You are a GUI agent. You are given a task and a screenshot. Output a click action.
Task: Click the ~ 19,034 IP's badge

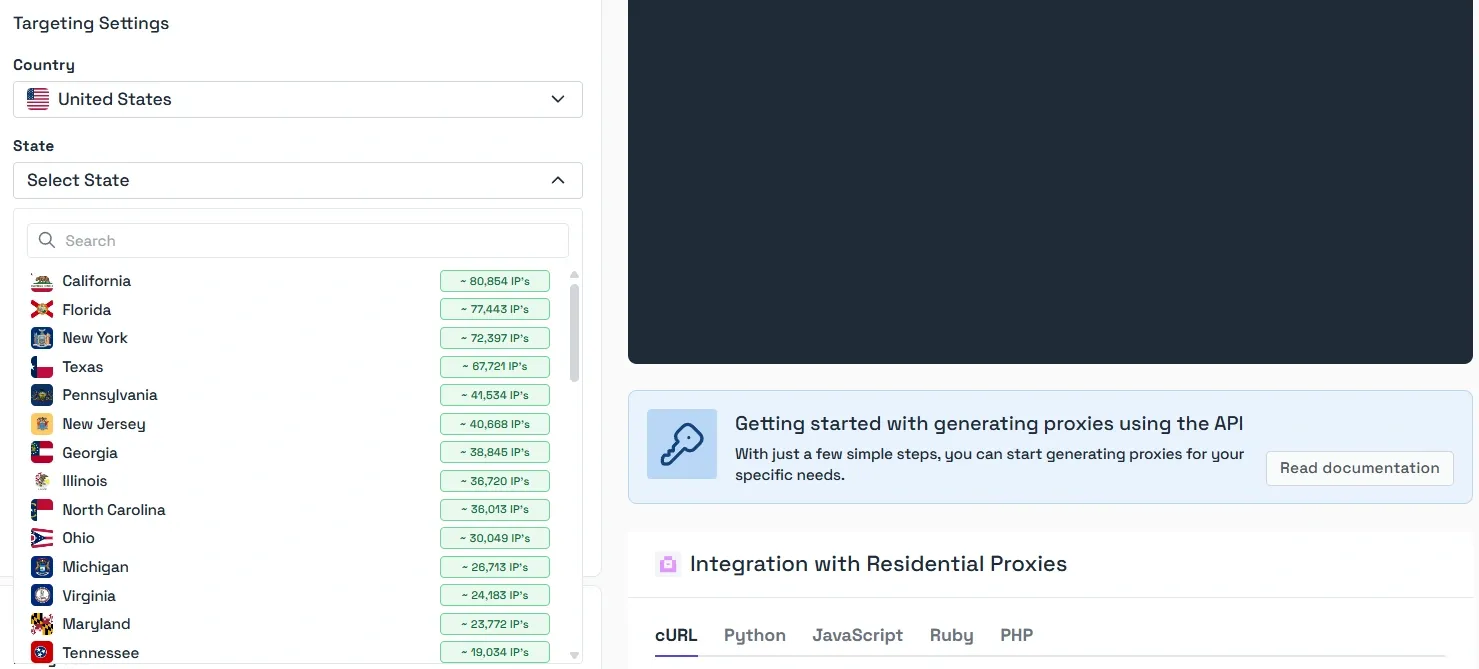[x=495, y=652]
